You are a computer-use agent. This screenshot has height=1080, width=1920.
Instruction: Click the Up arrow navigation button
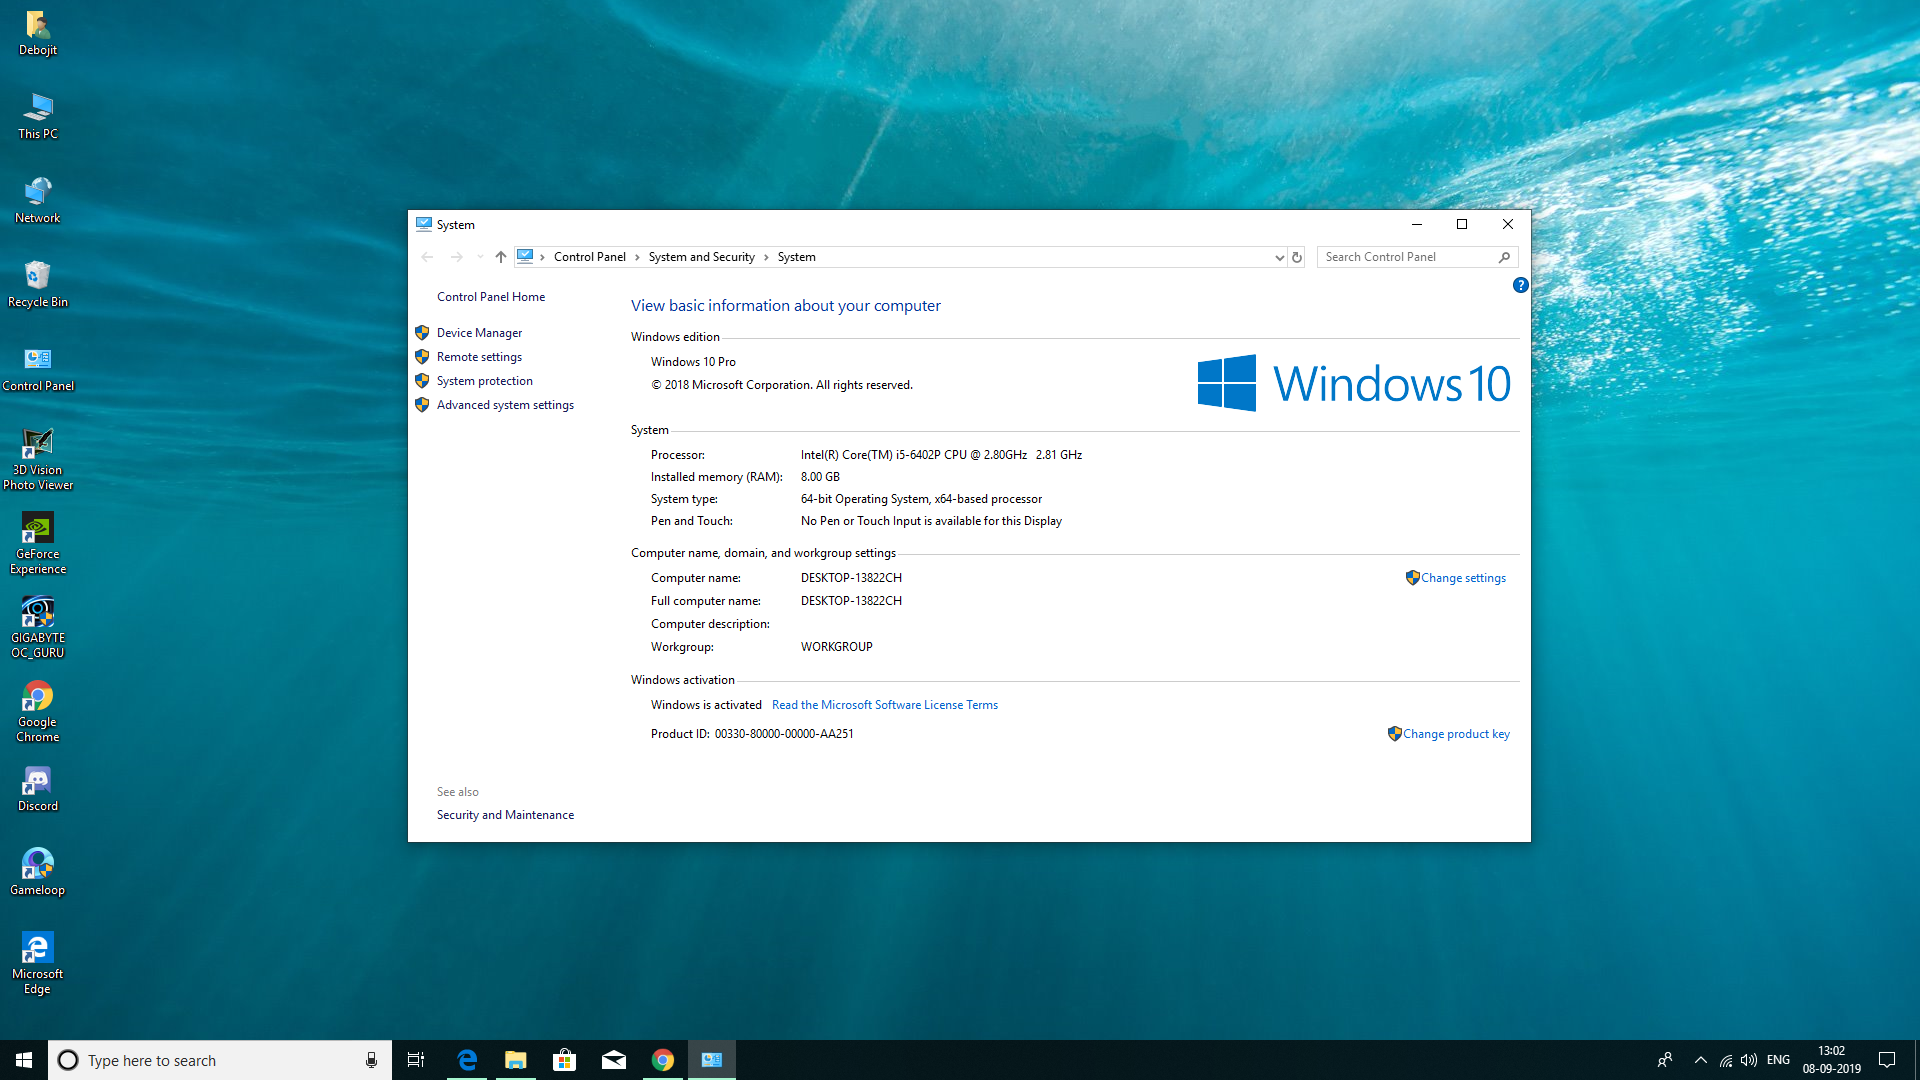click(501, 257)
